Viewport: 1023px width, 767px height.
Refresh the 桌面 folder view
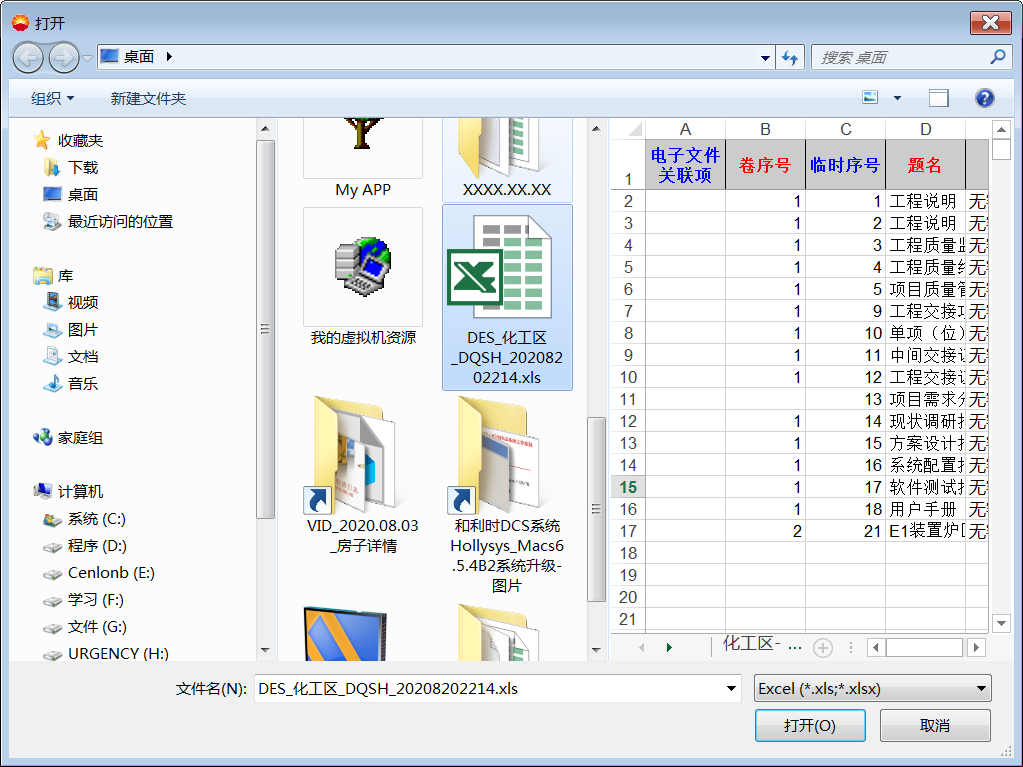pos(790,57)
